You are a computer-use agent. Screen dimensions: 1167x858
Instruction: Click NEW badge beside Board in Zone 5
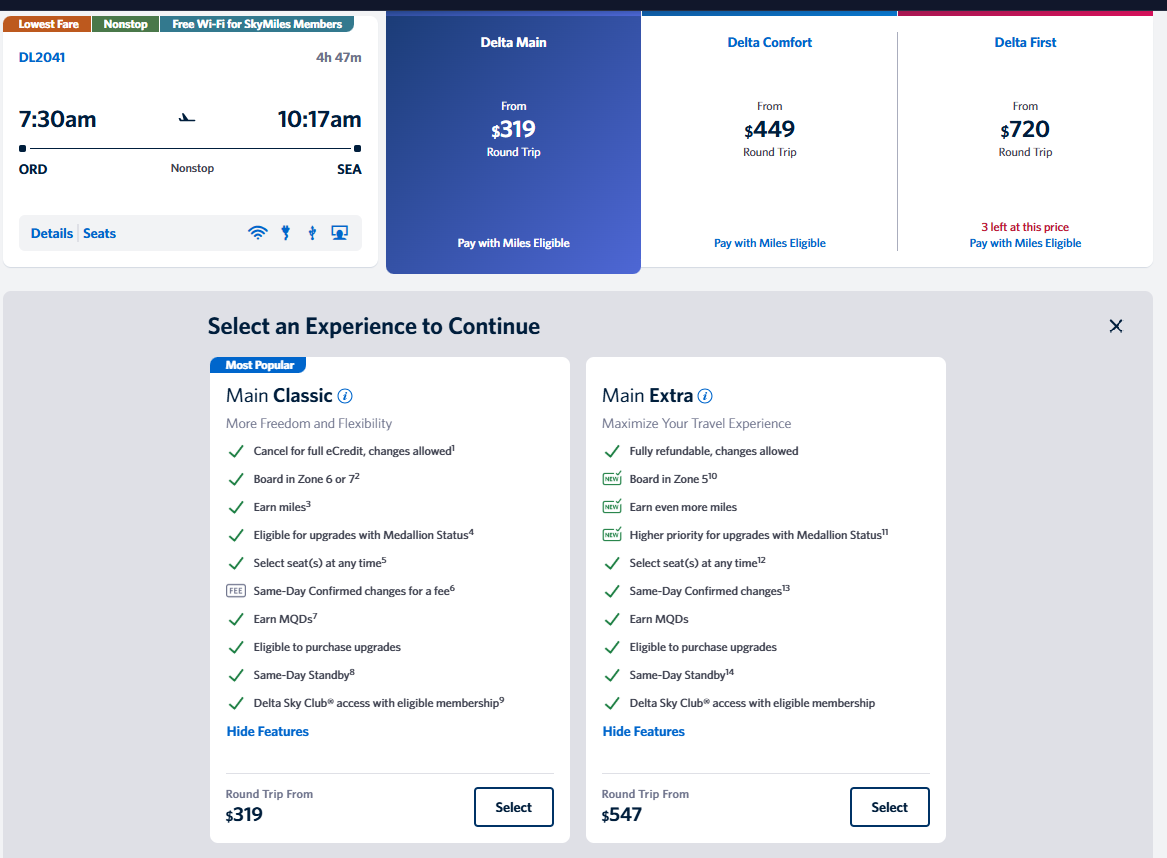coord(612,479)
